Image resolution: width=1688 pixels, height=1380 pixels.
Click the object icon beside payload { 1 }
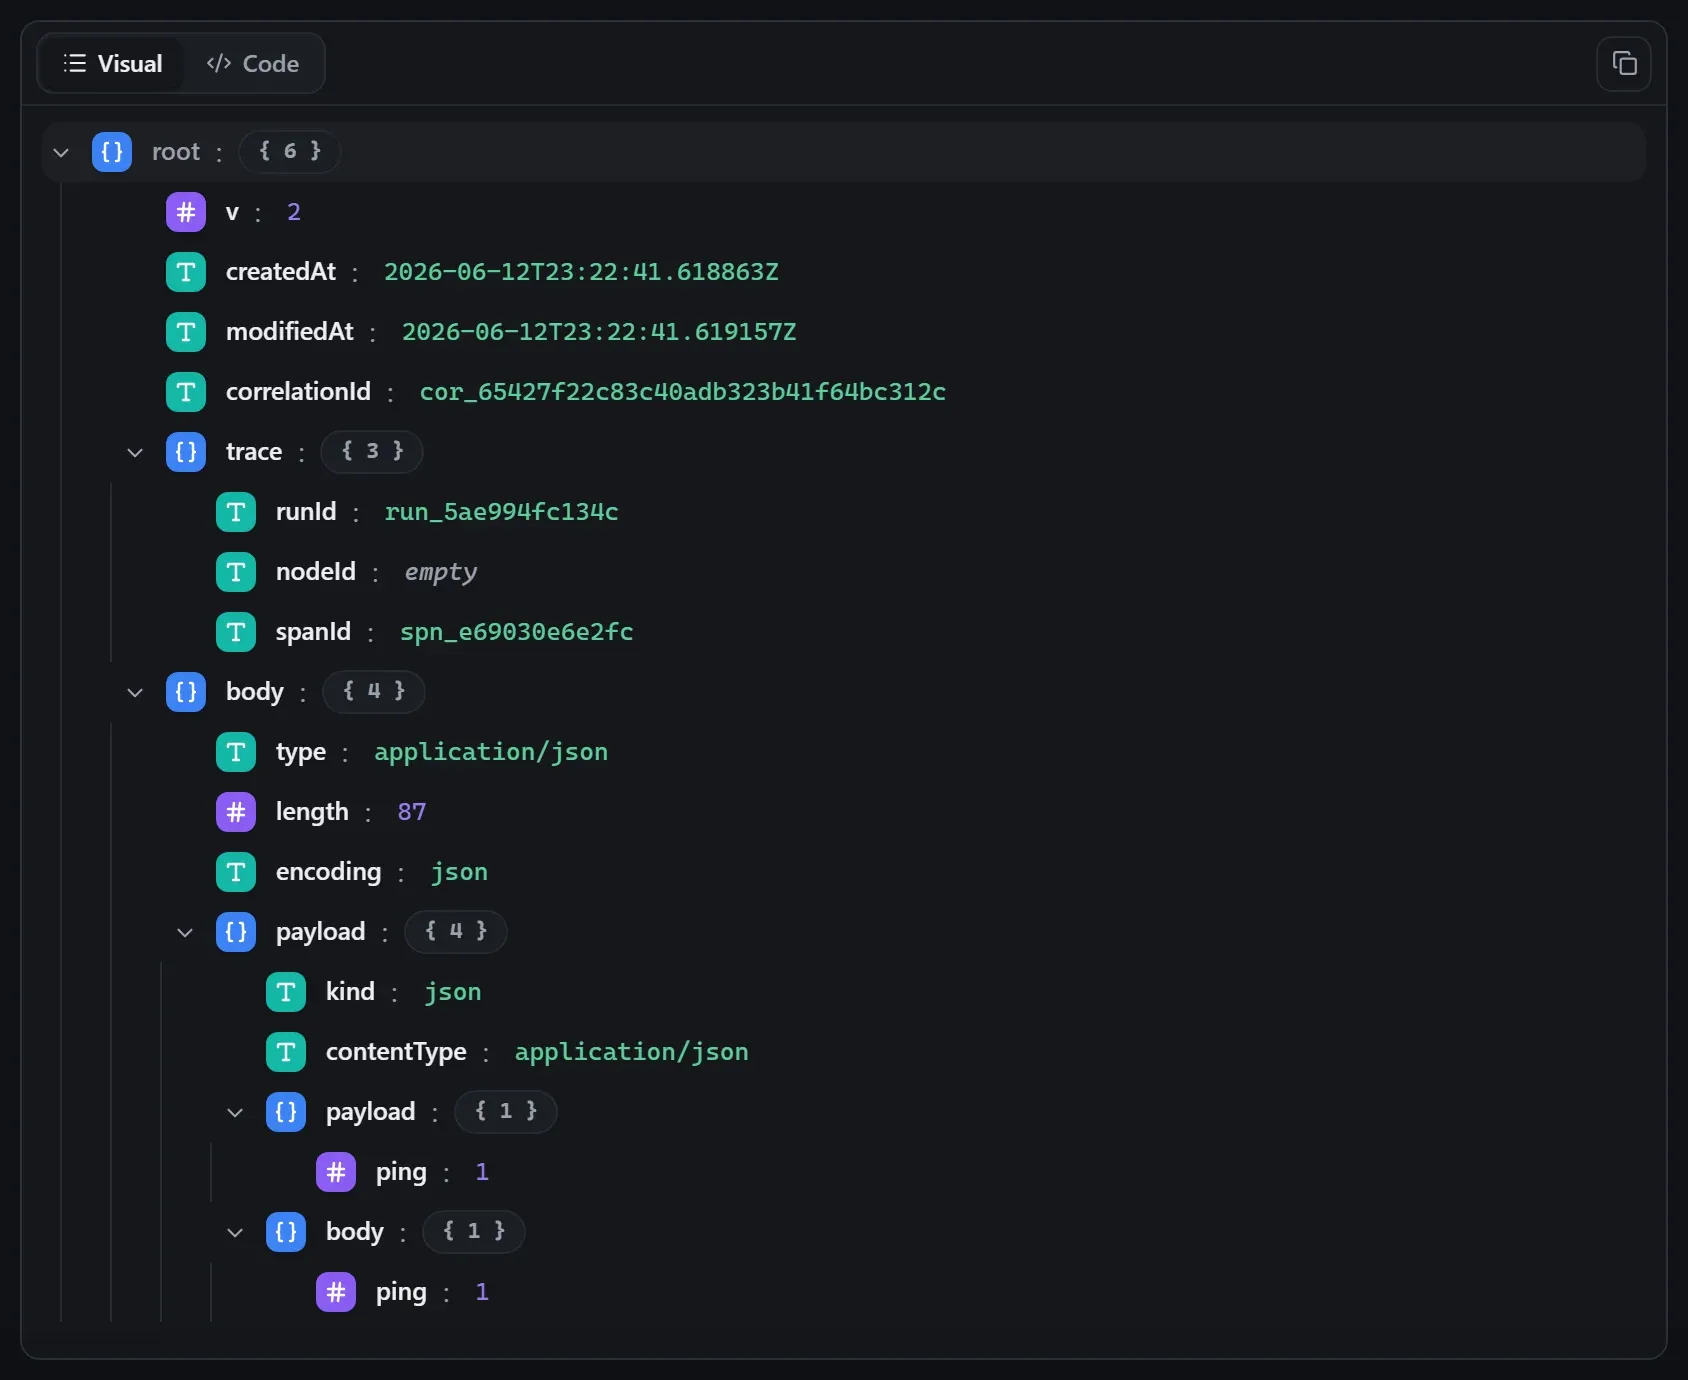coord(286,1112)
